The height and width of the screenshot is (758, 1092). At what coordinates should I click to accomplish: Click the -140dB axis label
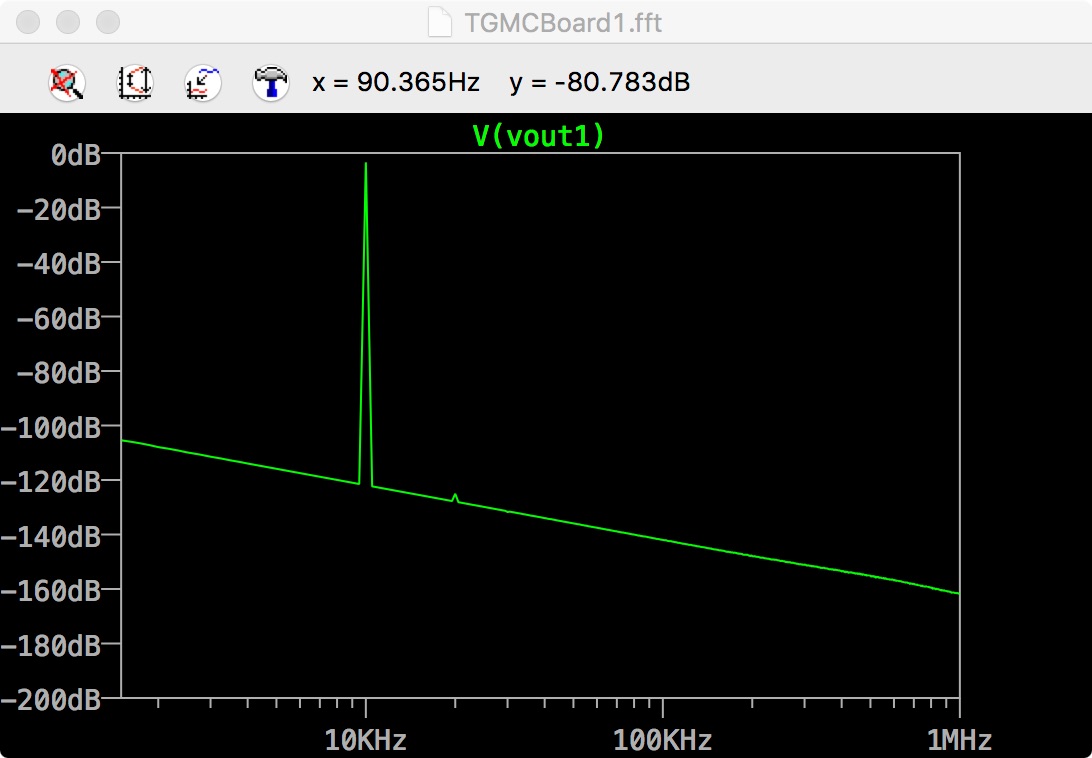click(51, 536)
